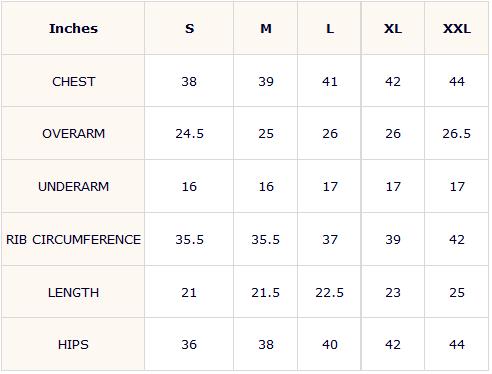Click rib circumference value 37 for L
Screen dimensions: 492x374
pyautogui.click(x=330, y=239)
